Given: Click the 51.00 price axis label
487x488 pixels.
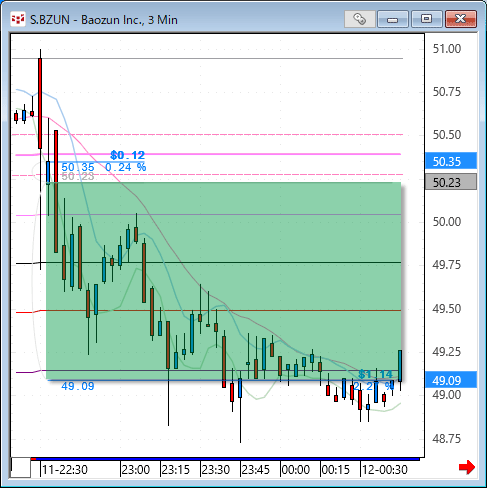Looking at the screenshot, I should 447,49.
